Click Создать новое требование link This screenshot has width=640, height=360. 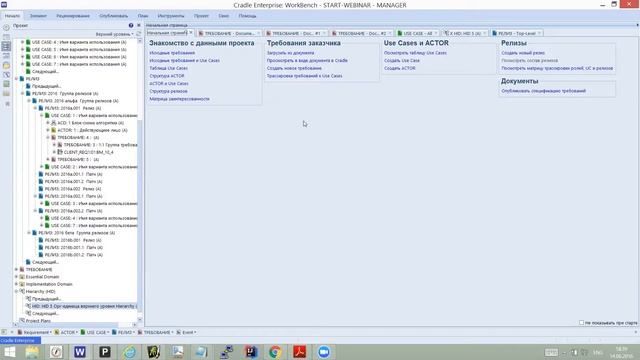coord(294,68)
